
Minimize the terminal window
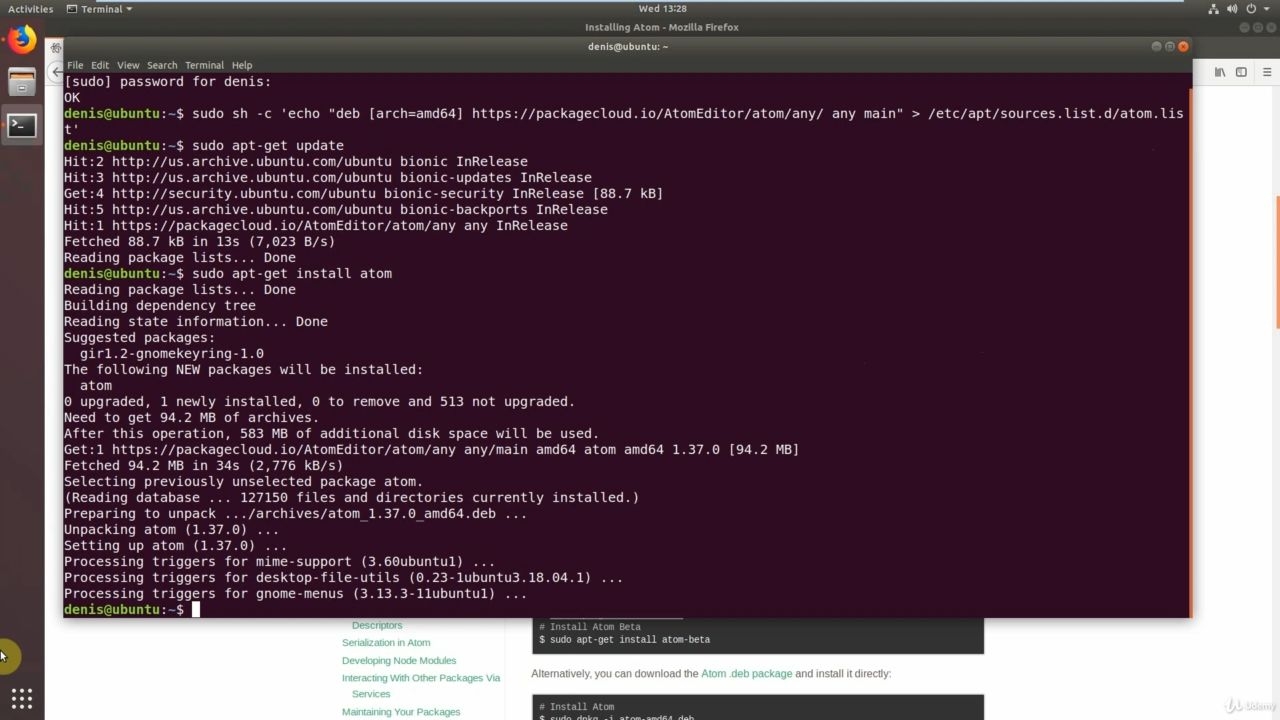(1156, 46)
